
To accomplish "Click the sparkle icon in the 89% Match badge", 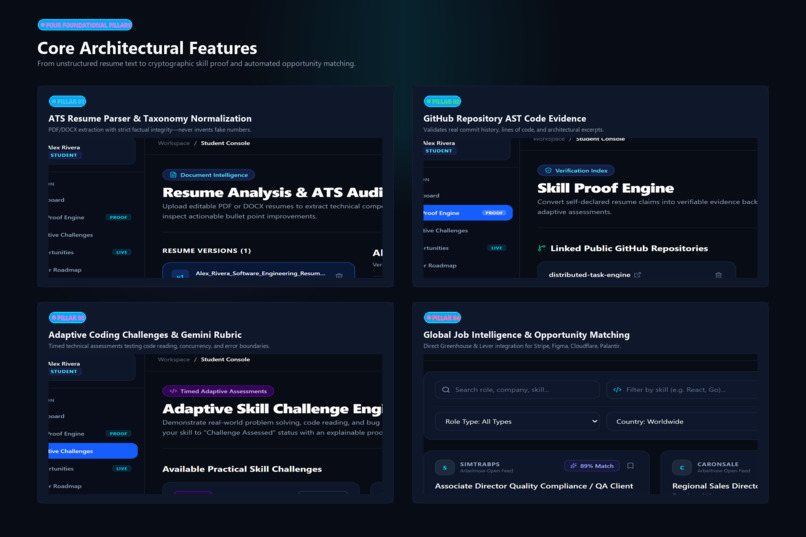I will click(x=573, y=466).
